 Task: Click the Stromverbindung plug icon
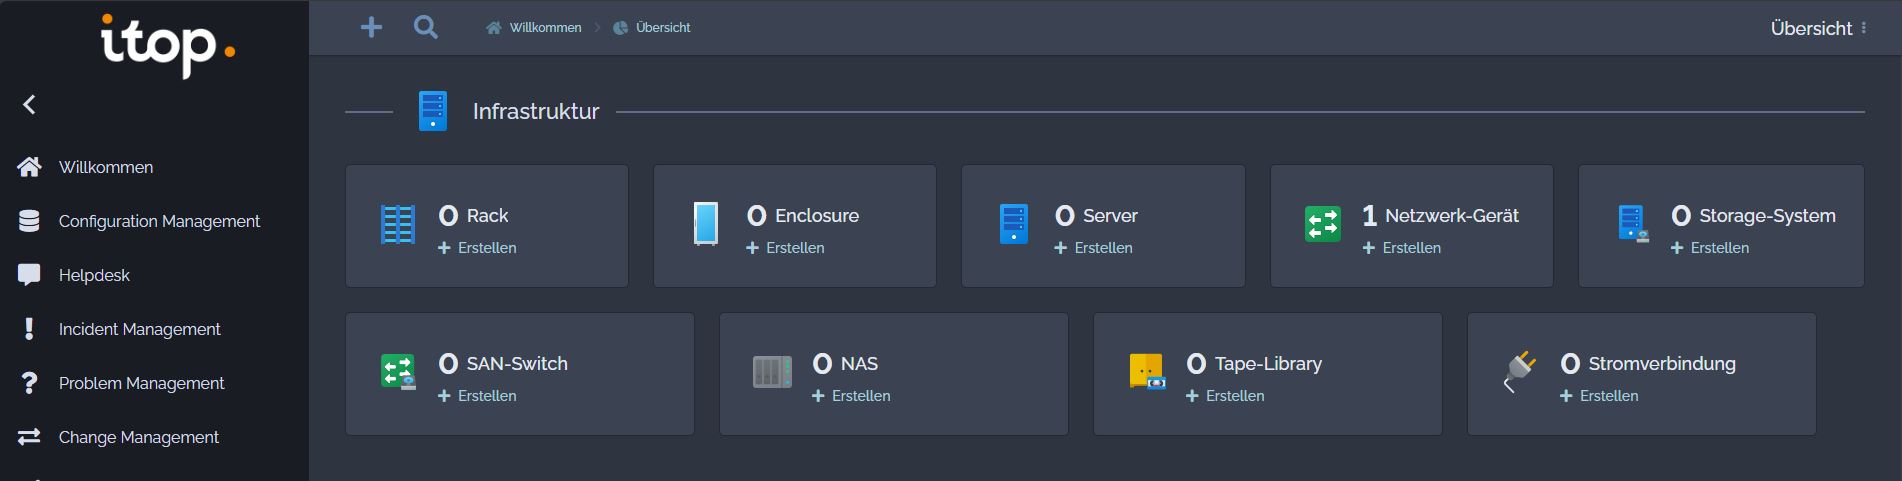(x=1520, y=370)
